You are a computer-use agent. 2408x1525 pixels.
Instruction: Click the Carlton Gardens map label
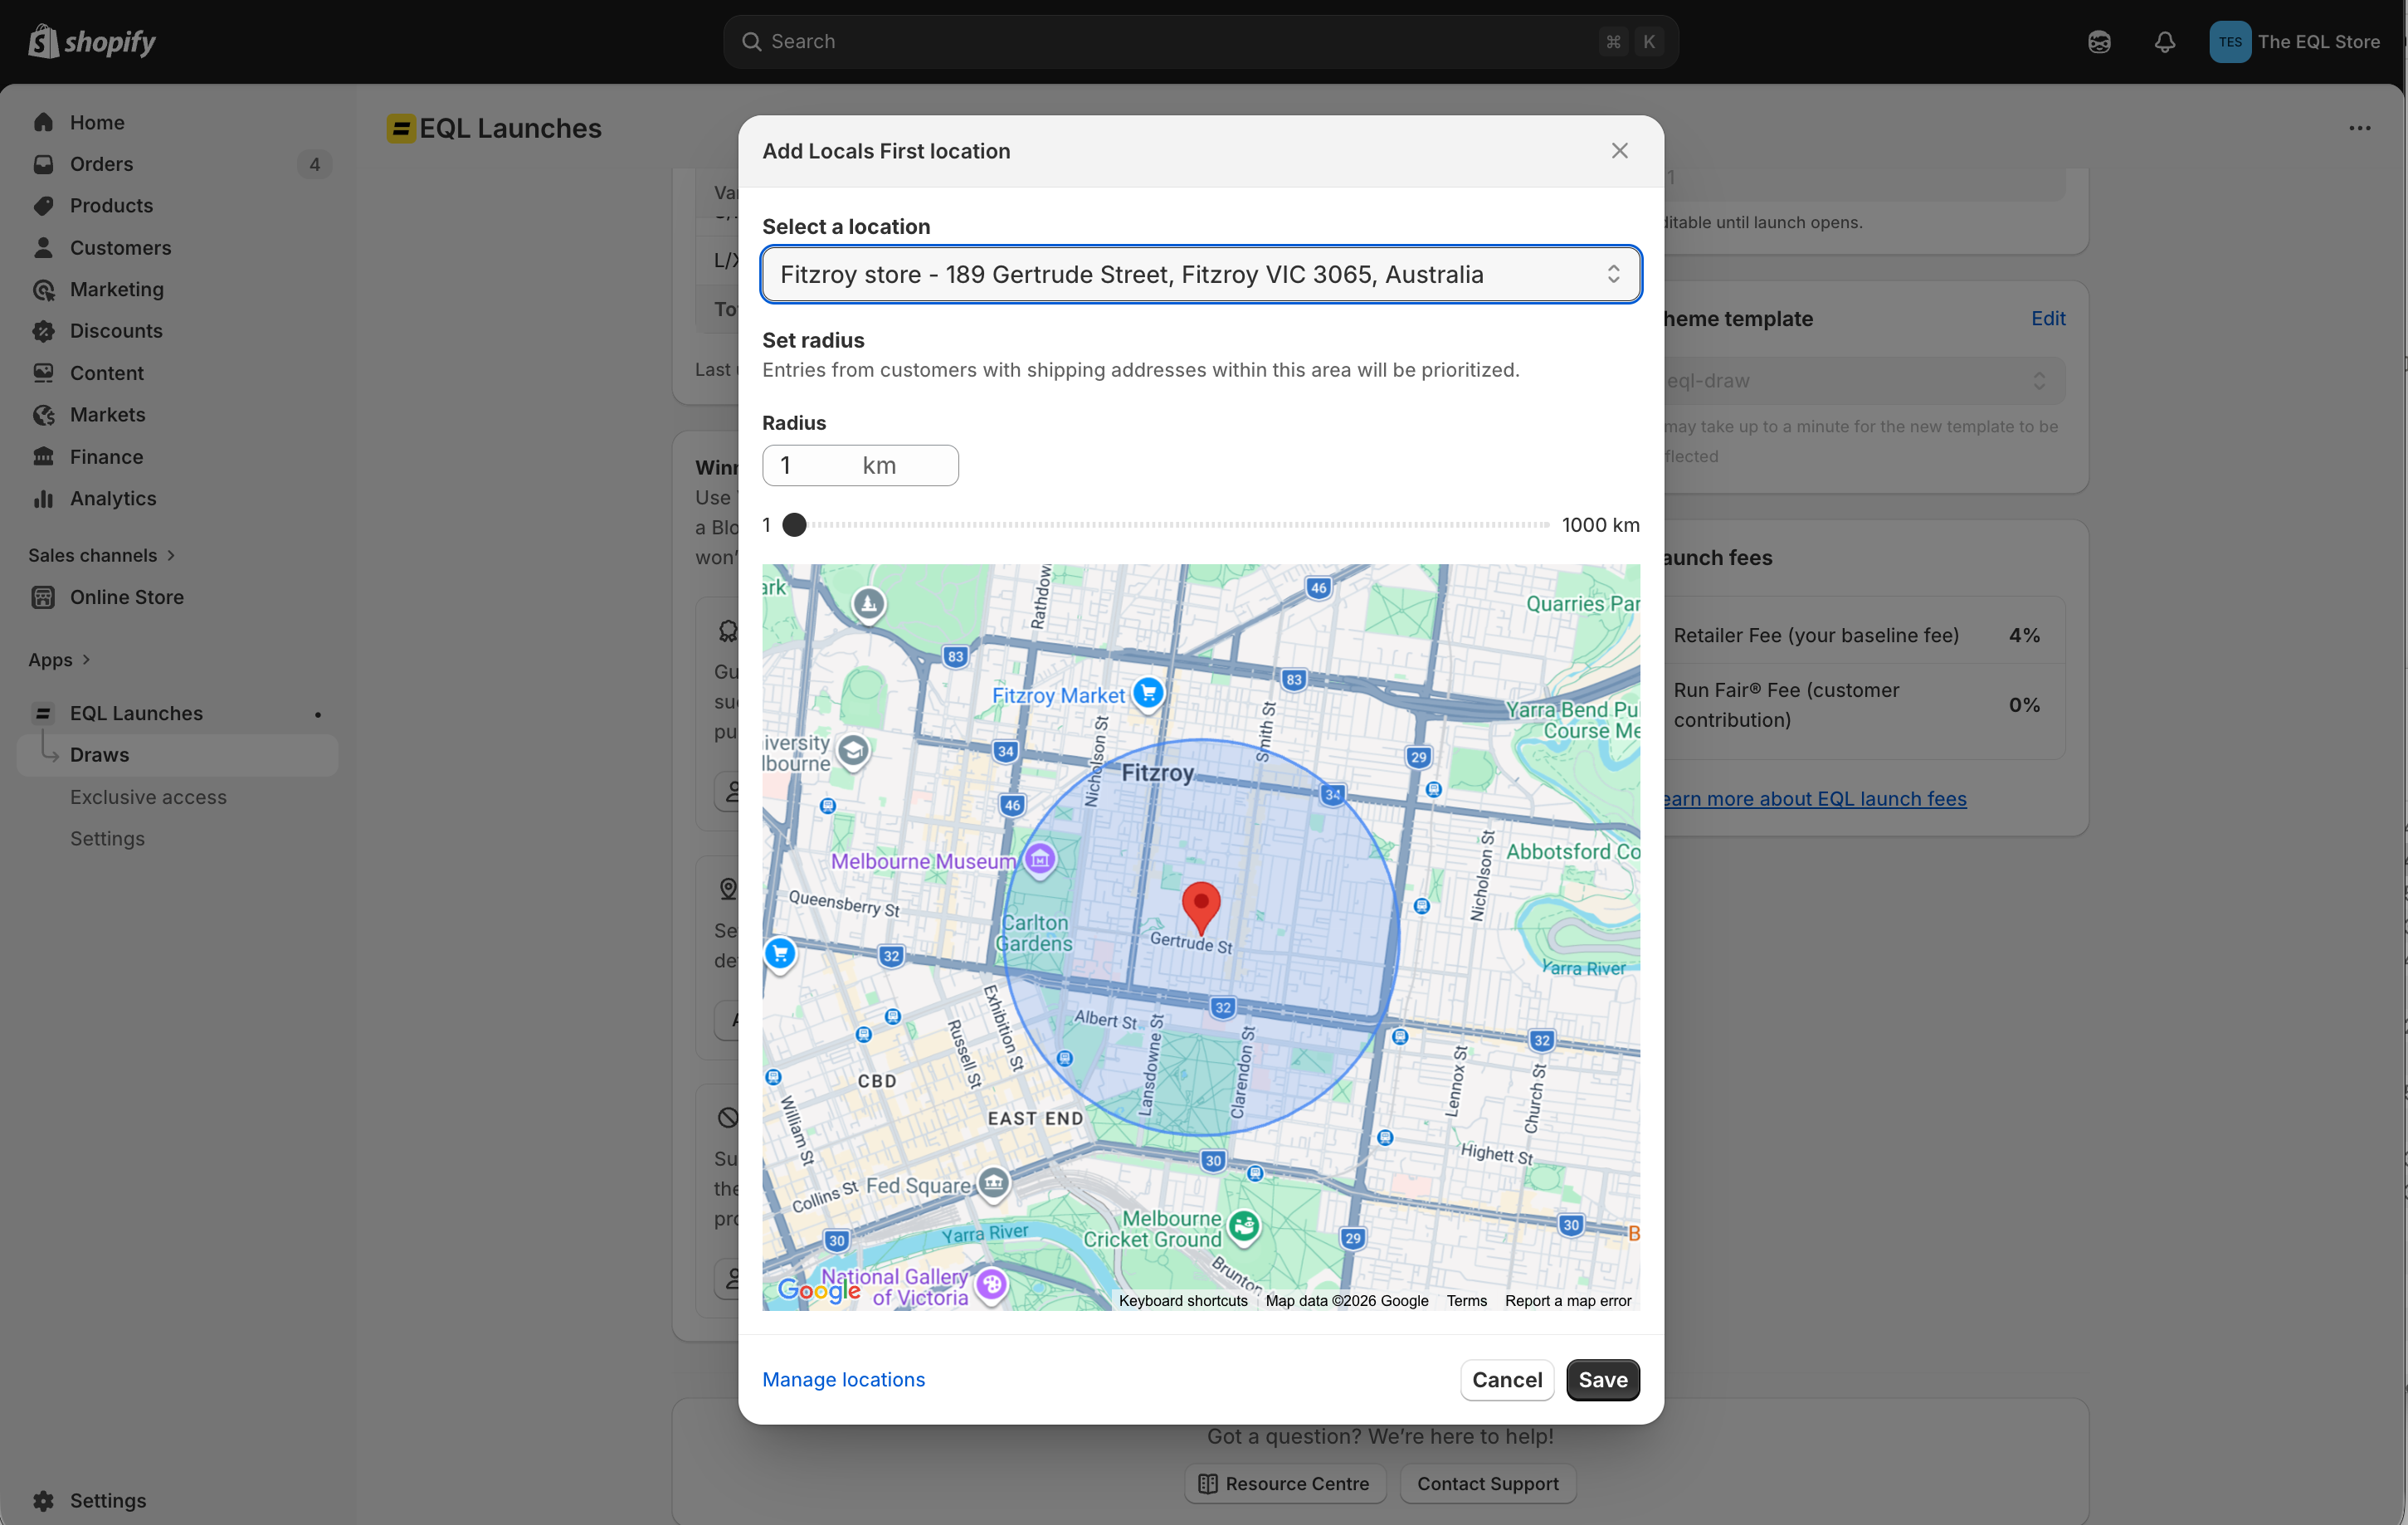(1035, 934)
